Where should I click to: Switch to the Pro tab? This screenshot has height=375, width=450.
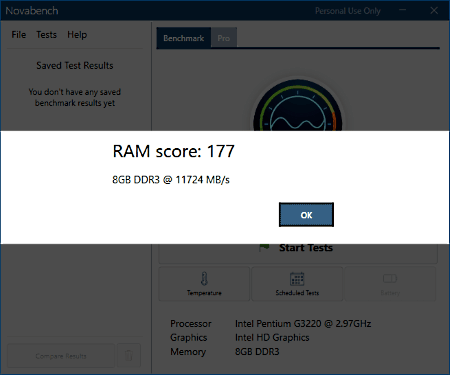coord(224,38)
